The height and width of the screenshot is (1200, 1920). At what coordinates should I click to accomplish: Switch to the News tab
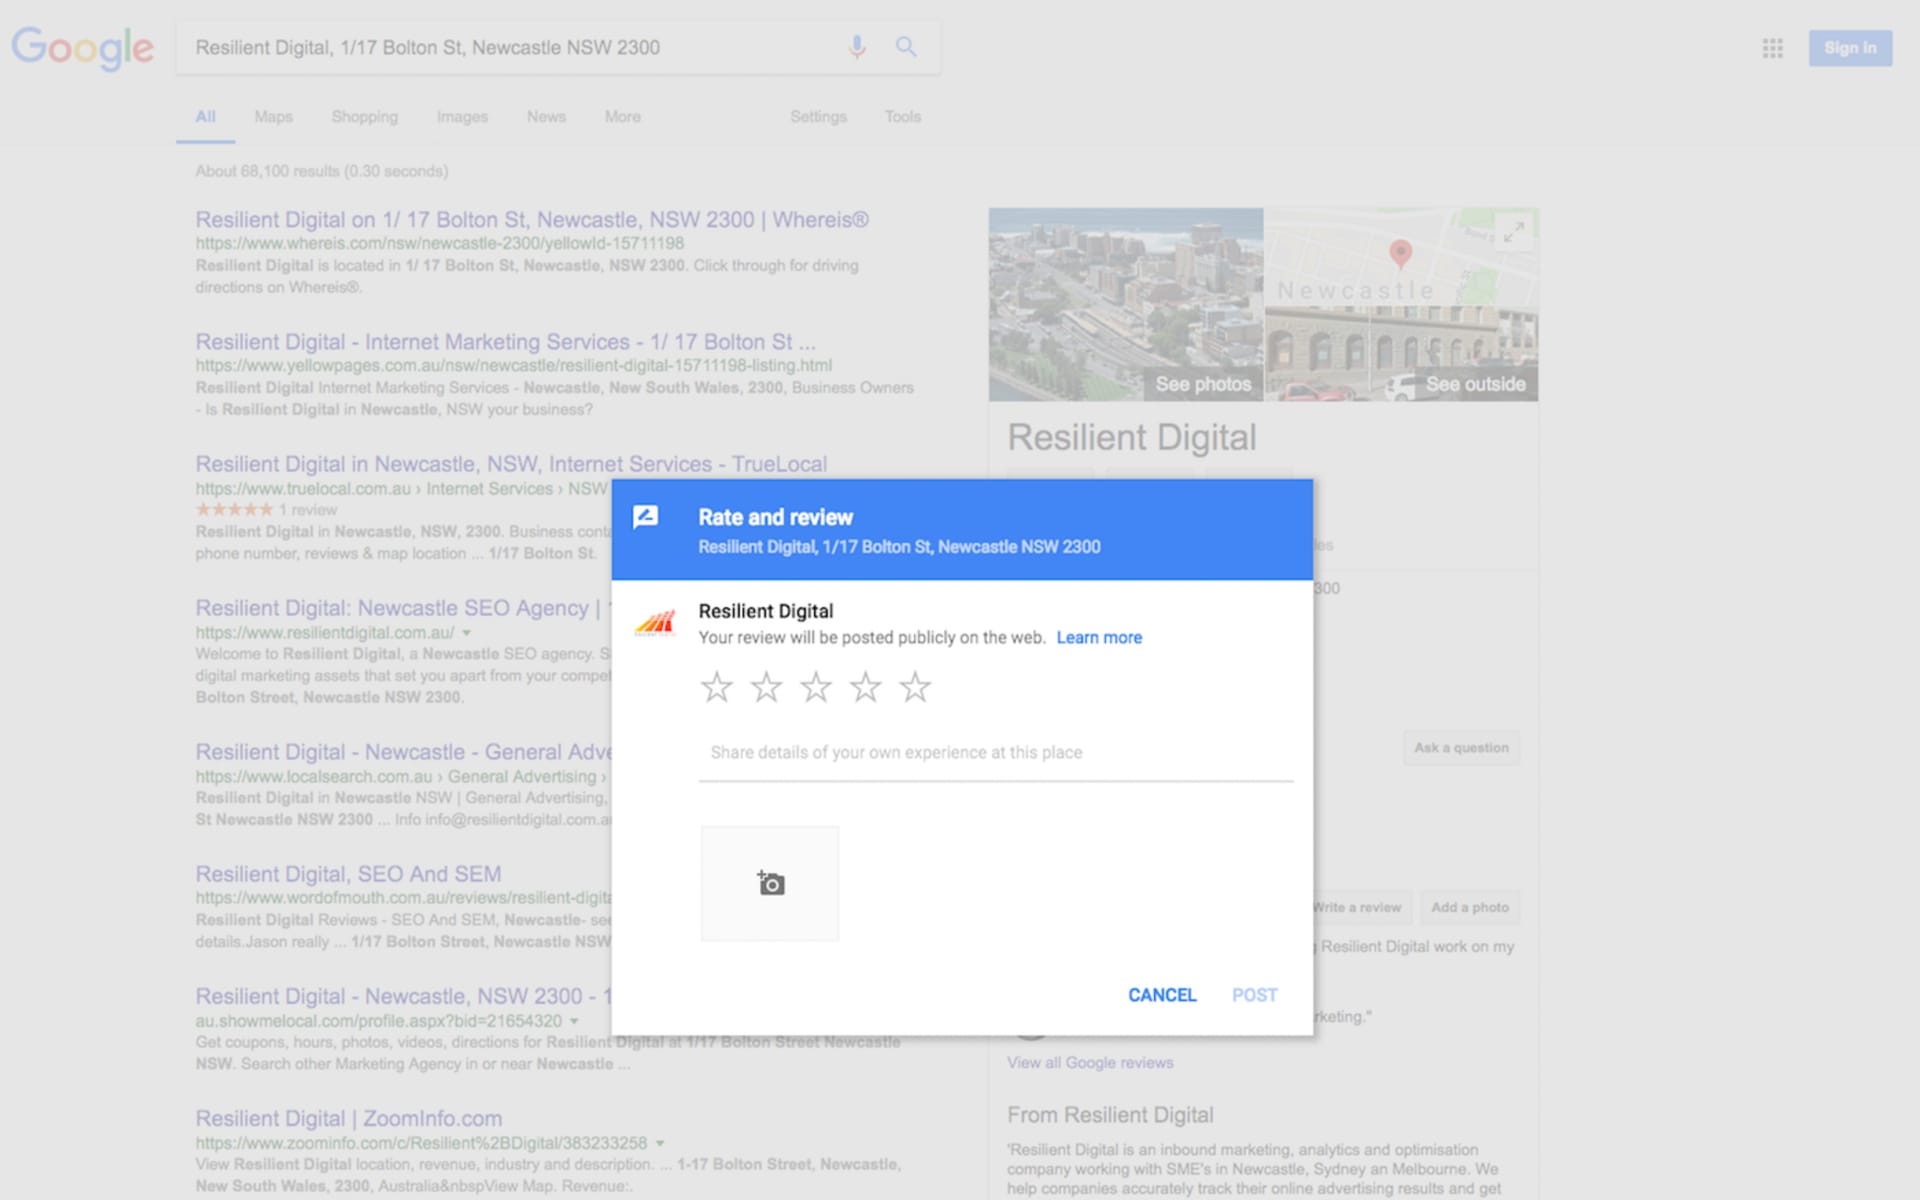pyautogui.click(x=546, y=117)
